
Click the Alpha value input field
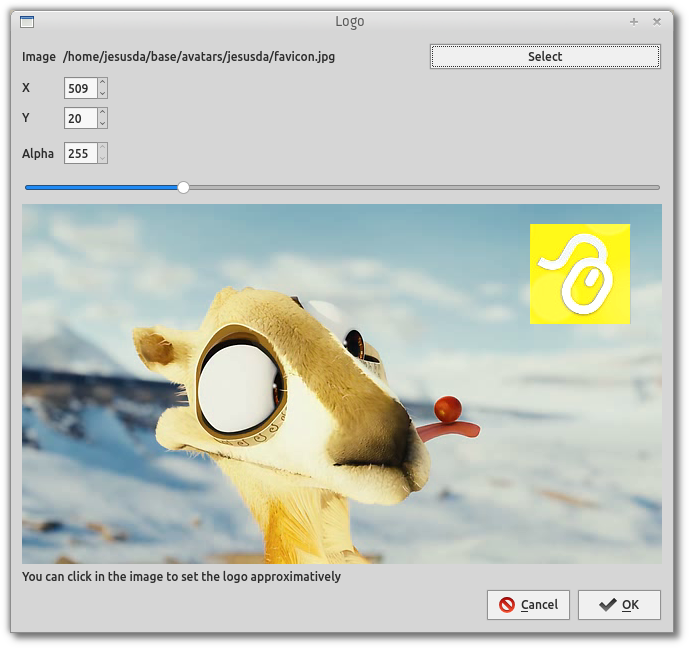click(x=80, y=154)
